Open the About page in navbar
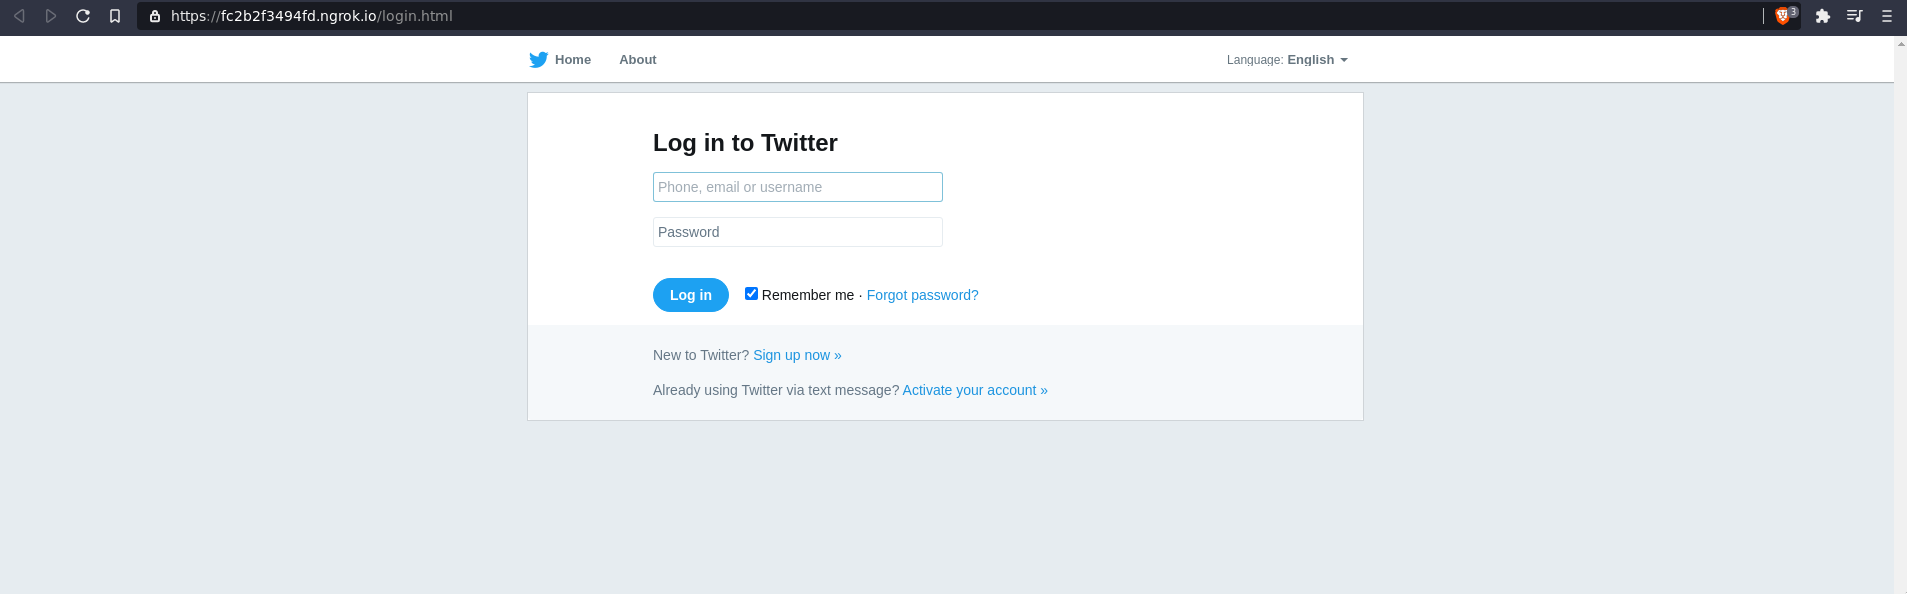The height and width of the screenshot is (594, 1907). pos(638,60)
